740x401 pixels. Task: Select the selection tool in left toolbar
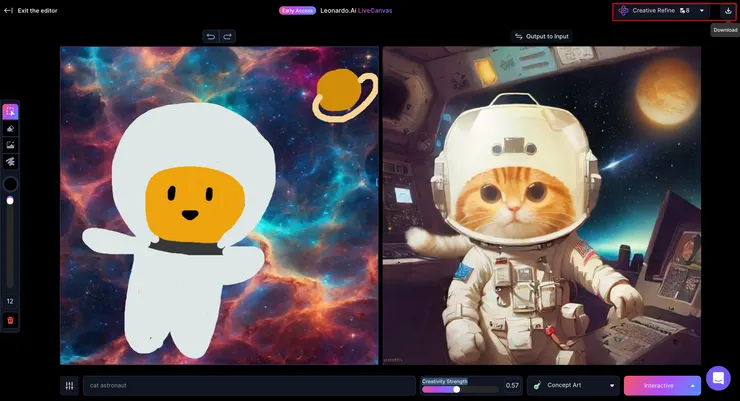point(10,112)
